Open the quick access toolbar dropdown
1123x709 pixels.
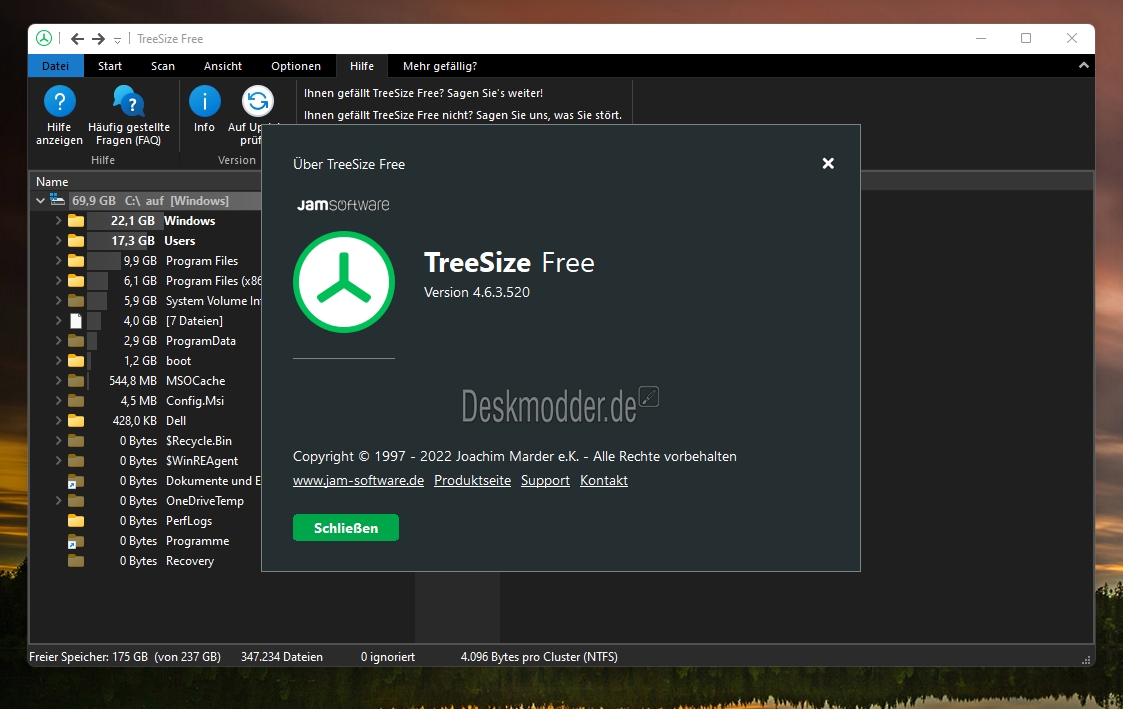tap(117, 40)
